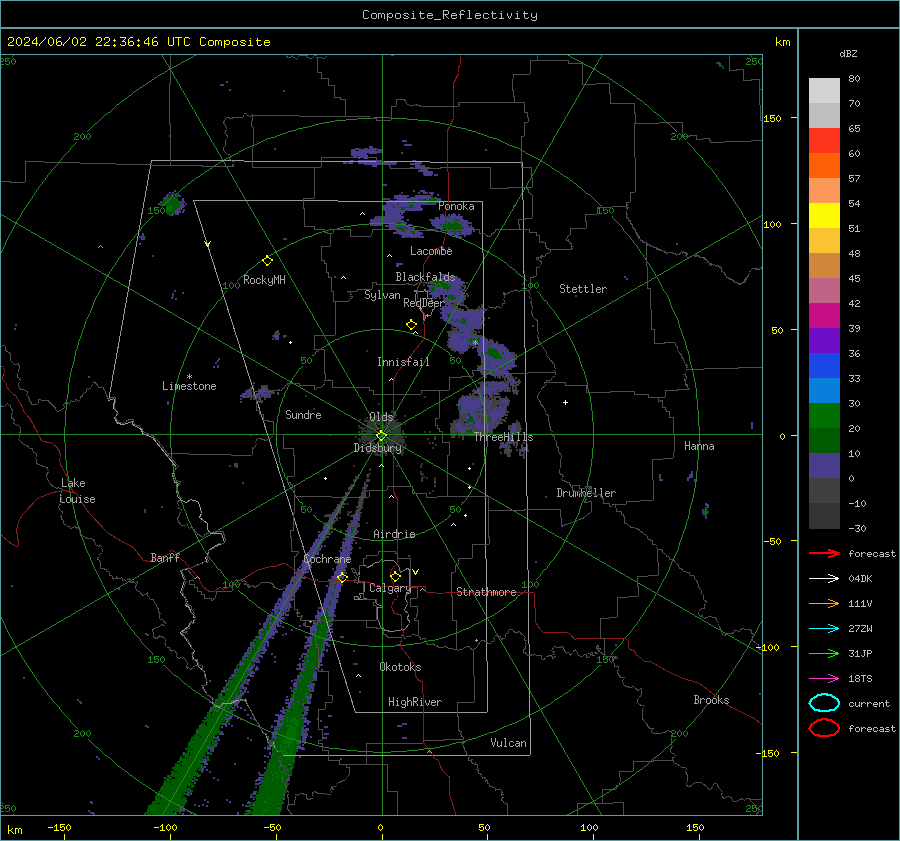This screenshot has height=841, width=900.
Task: Click the yellow V marker beside Calgary
Action: tap(416, 572)
